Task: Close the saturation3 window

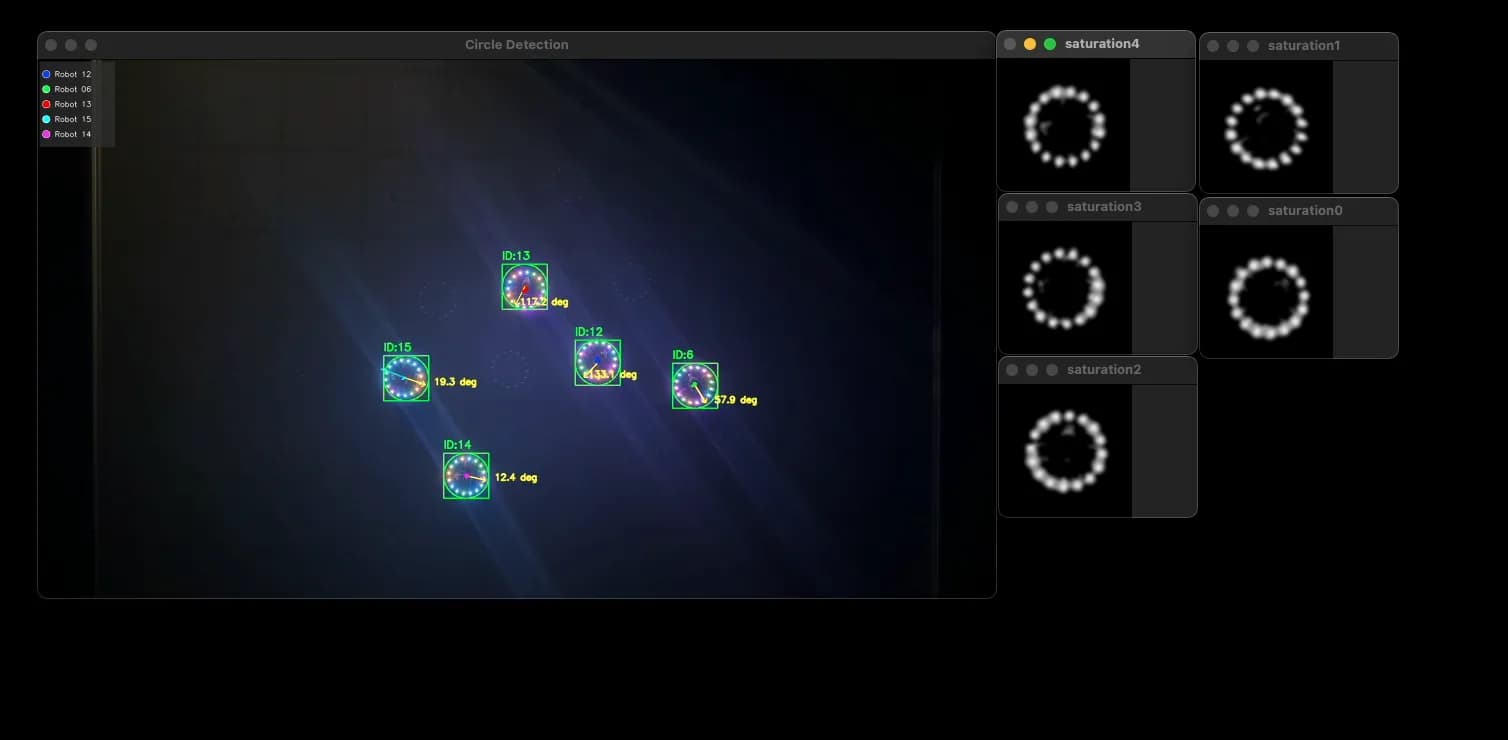Action: coord(1012,207)
